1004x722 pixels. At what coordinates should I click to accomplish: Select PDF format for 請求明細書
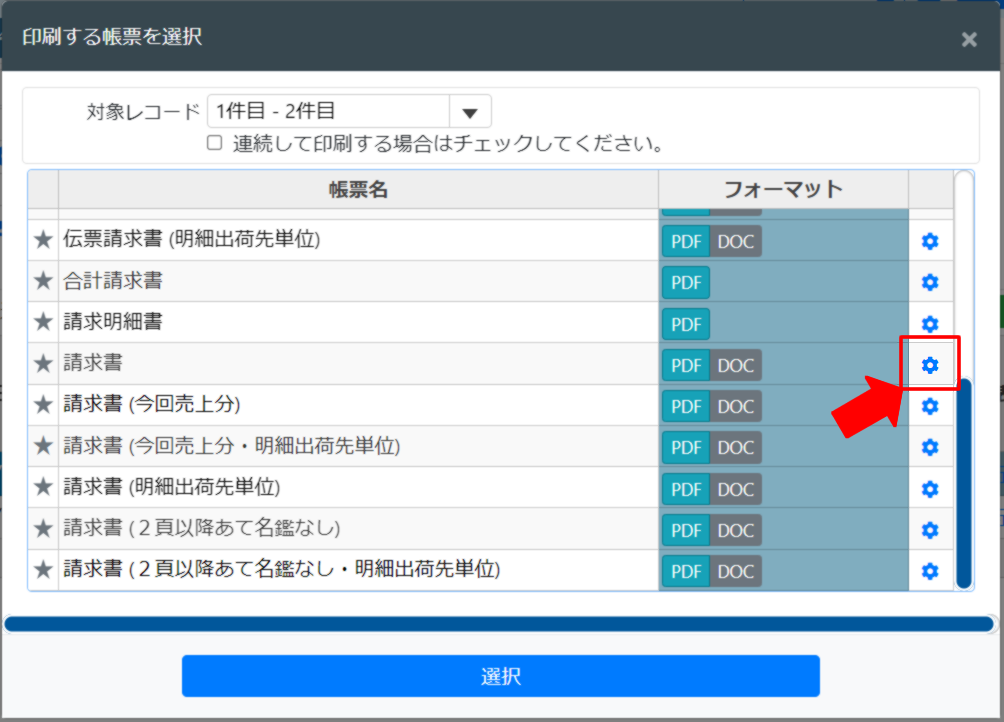tap(686, 323)
